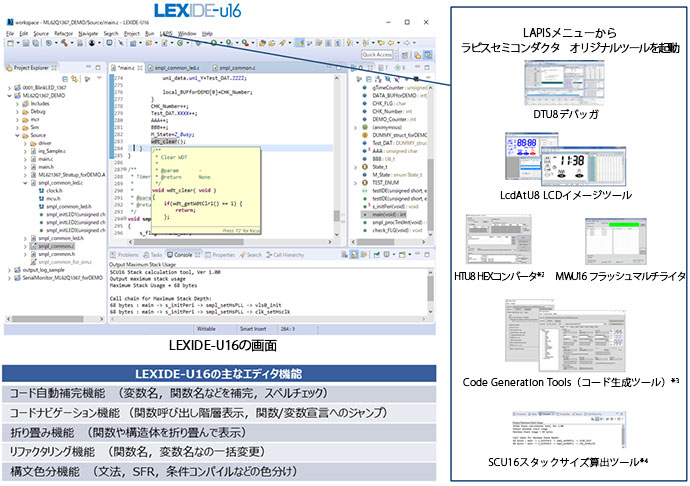Click the SCU16 stack size tool thumbnail
690x486 pixels.
(x=569, y=430)
